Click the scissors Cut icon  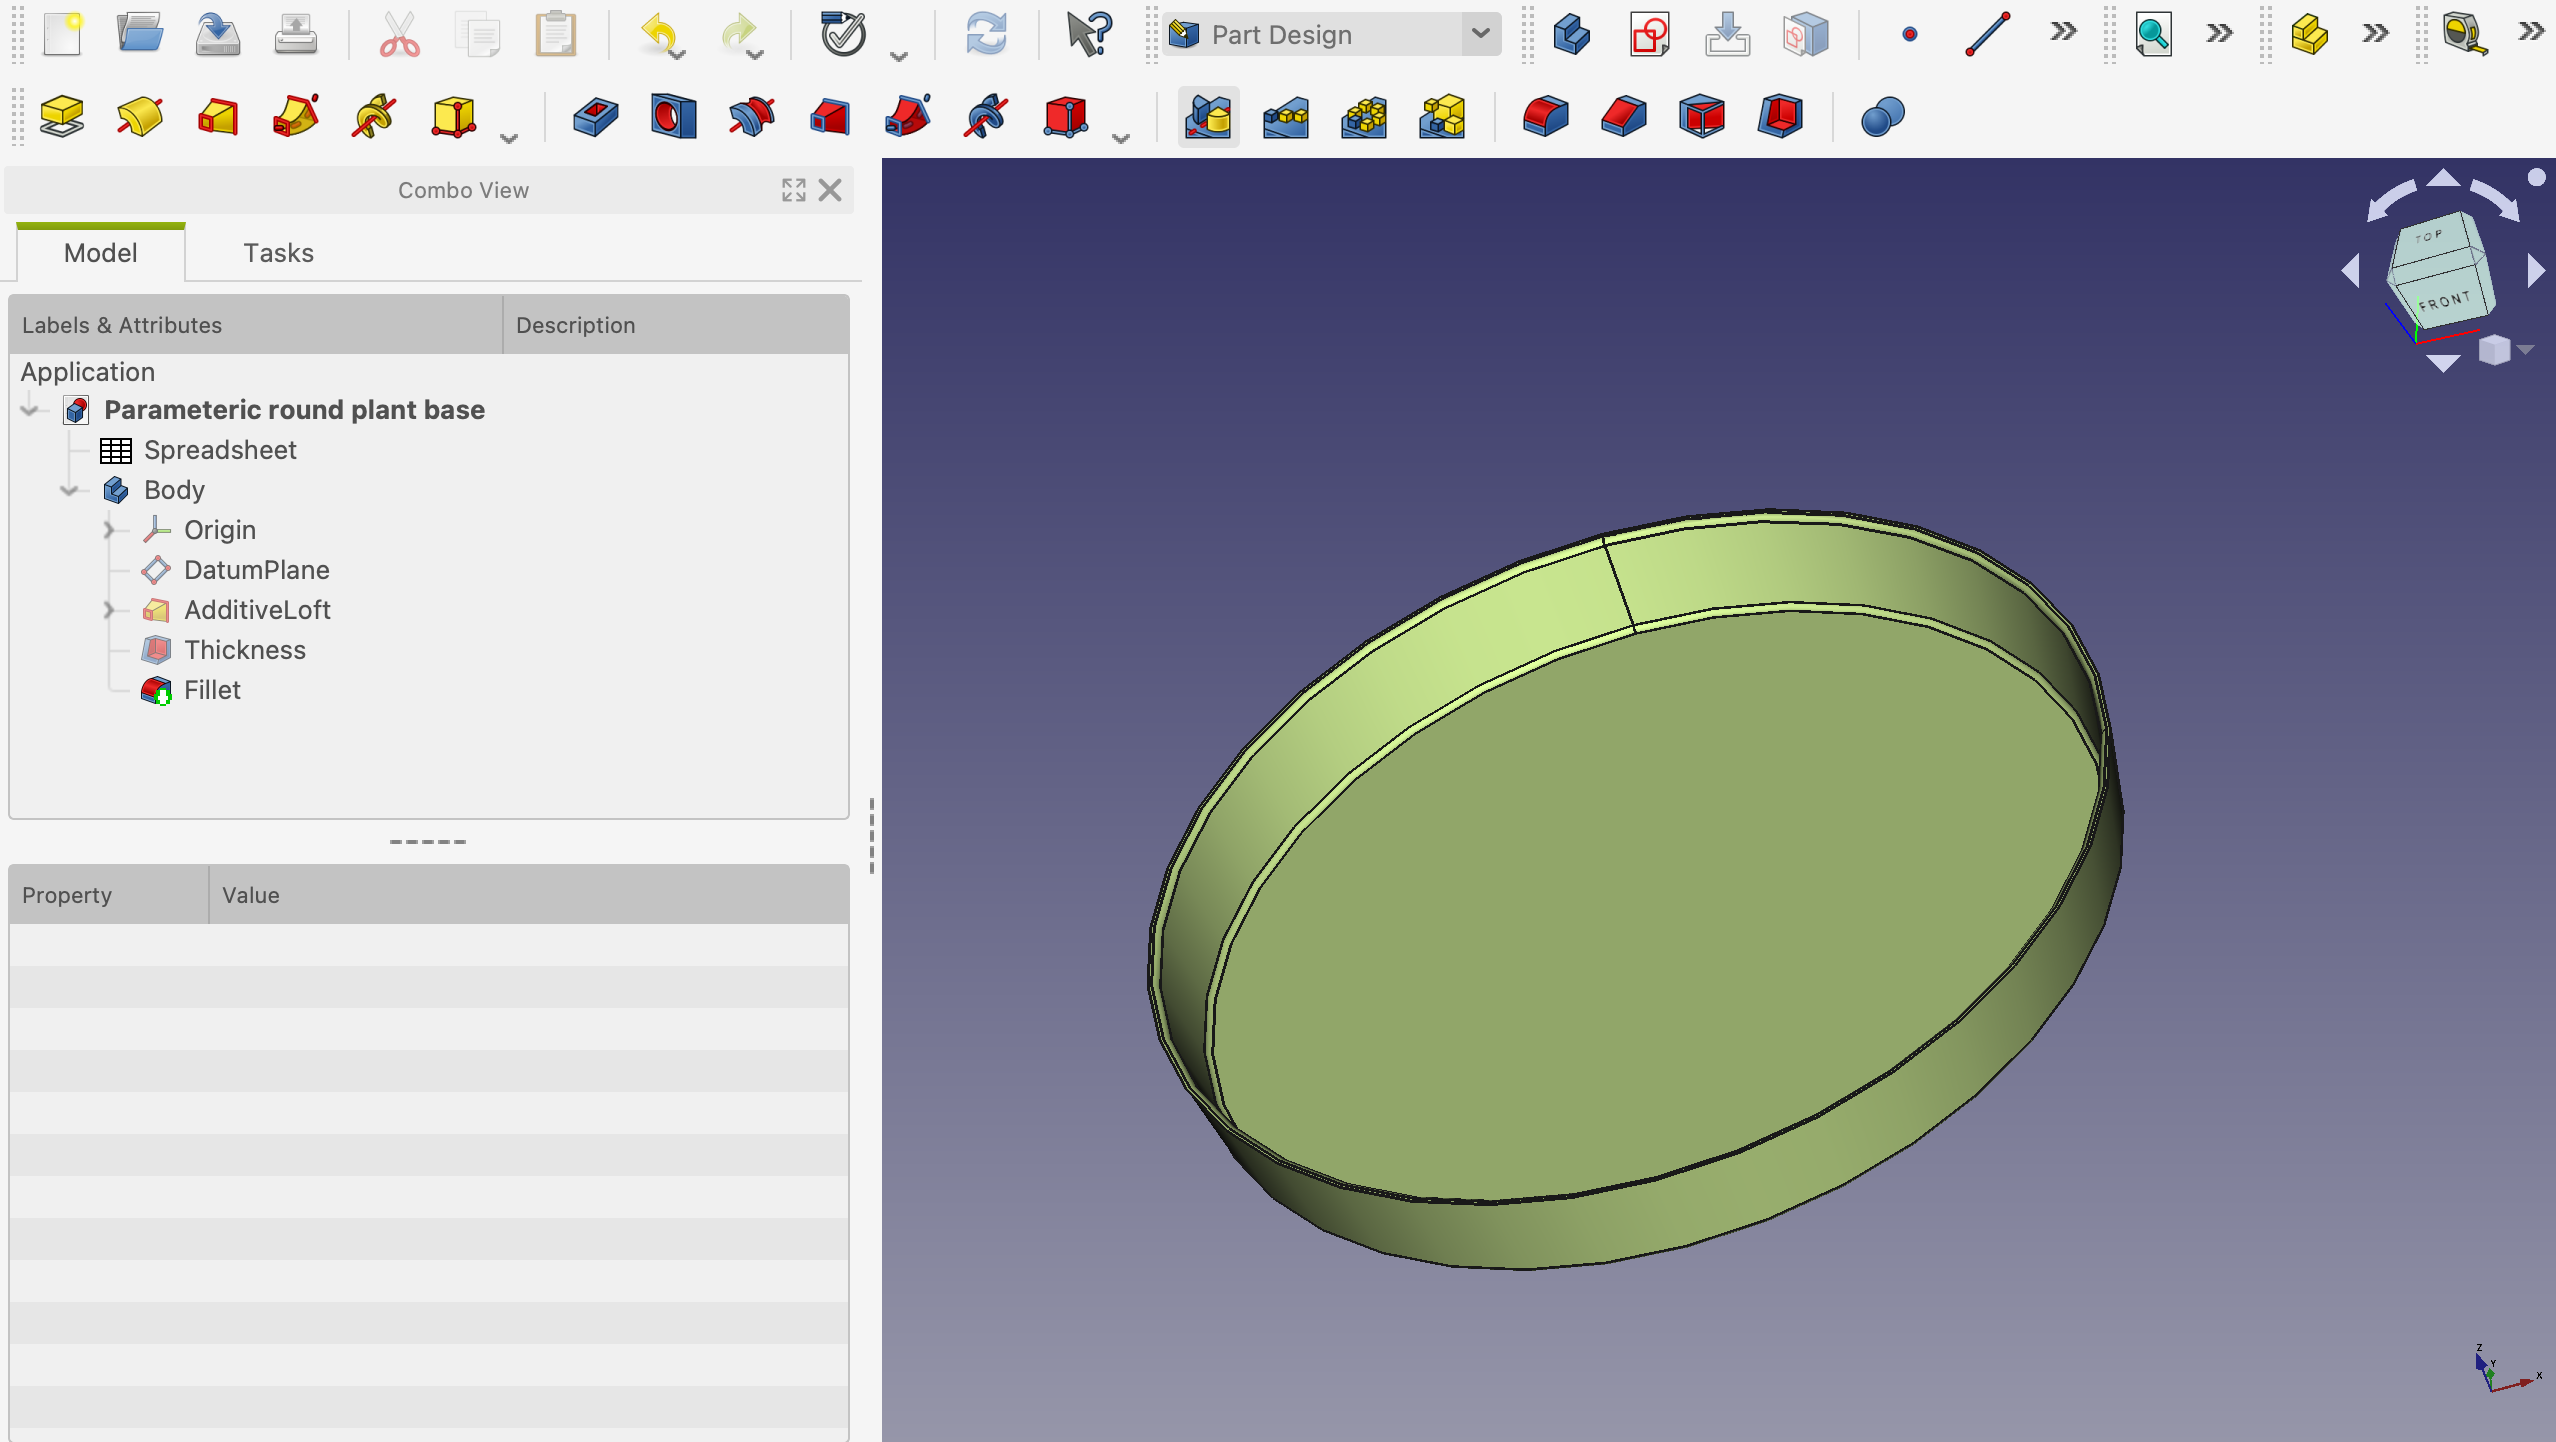pos(399,35)
